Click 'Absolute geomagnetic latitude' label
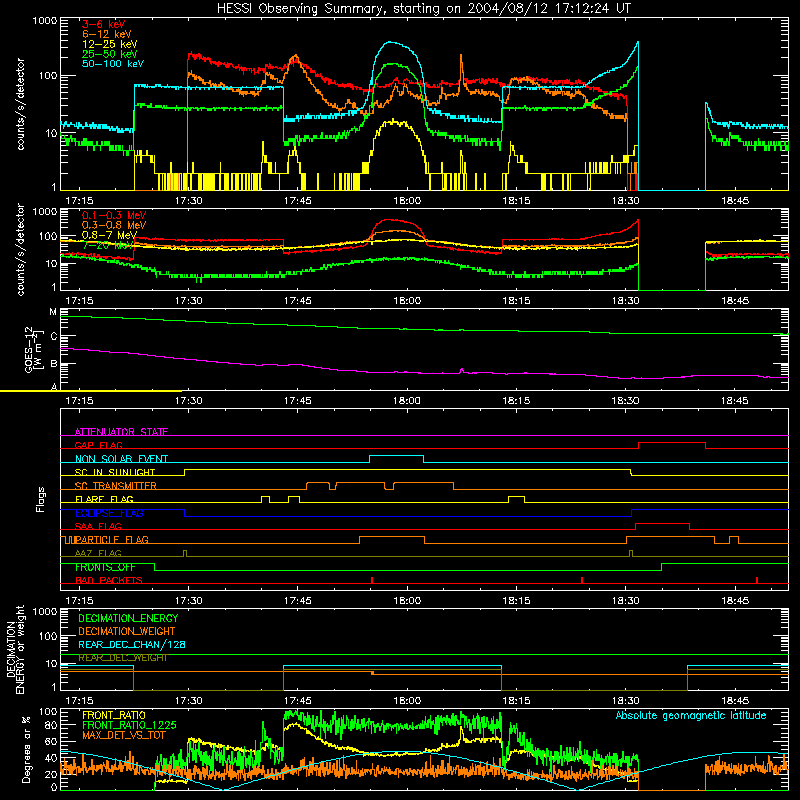This screenshot has width=800, height=800. pos(691,715)
